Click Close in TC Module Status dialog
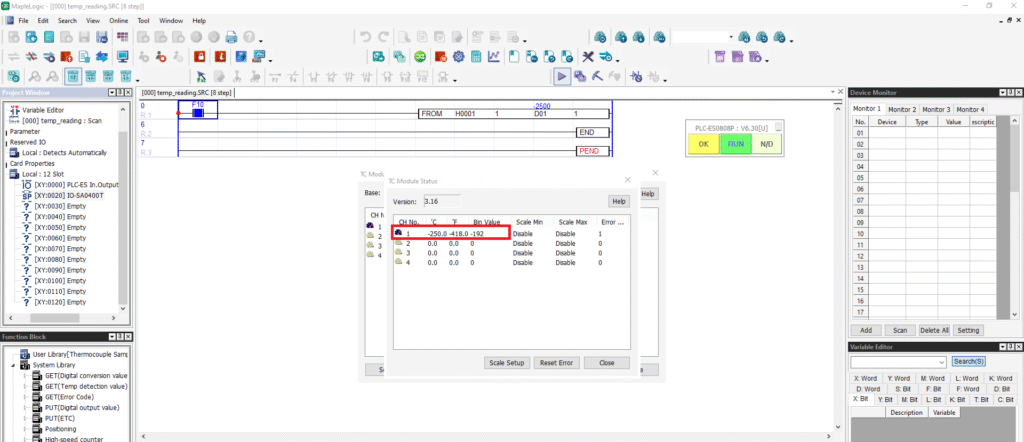Viewport: 1024px width, 442px height. [x=607, y=363]
